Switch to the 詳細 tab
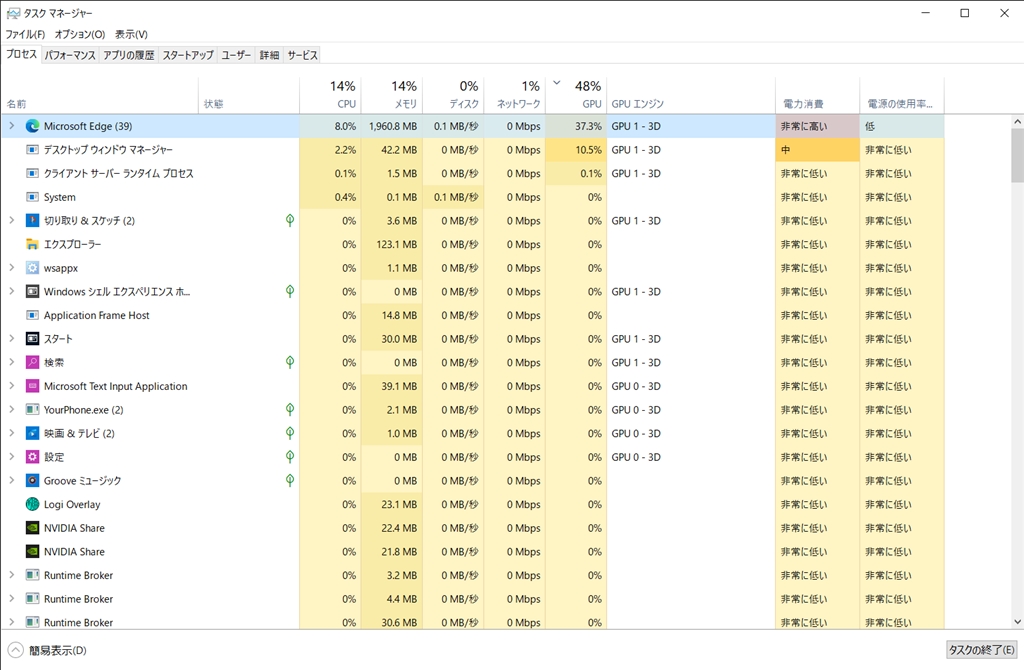Viewport: 1024px width, 670px height. [x=269, y=56]
